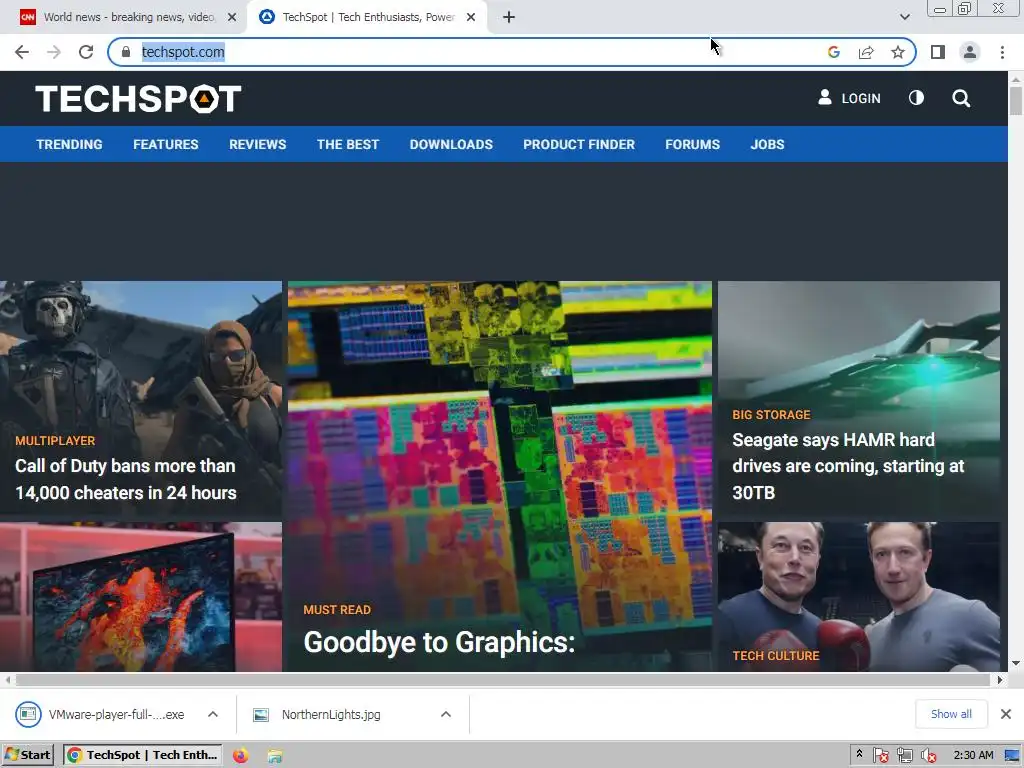Expand the hidden system tray icons

[859, 754]
